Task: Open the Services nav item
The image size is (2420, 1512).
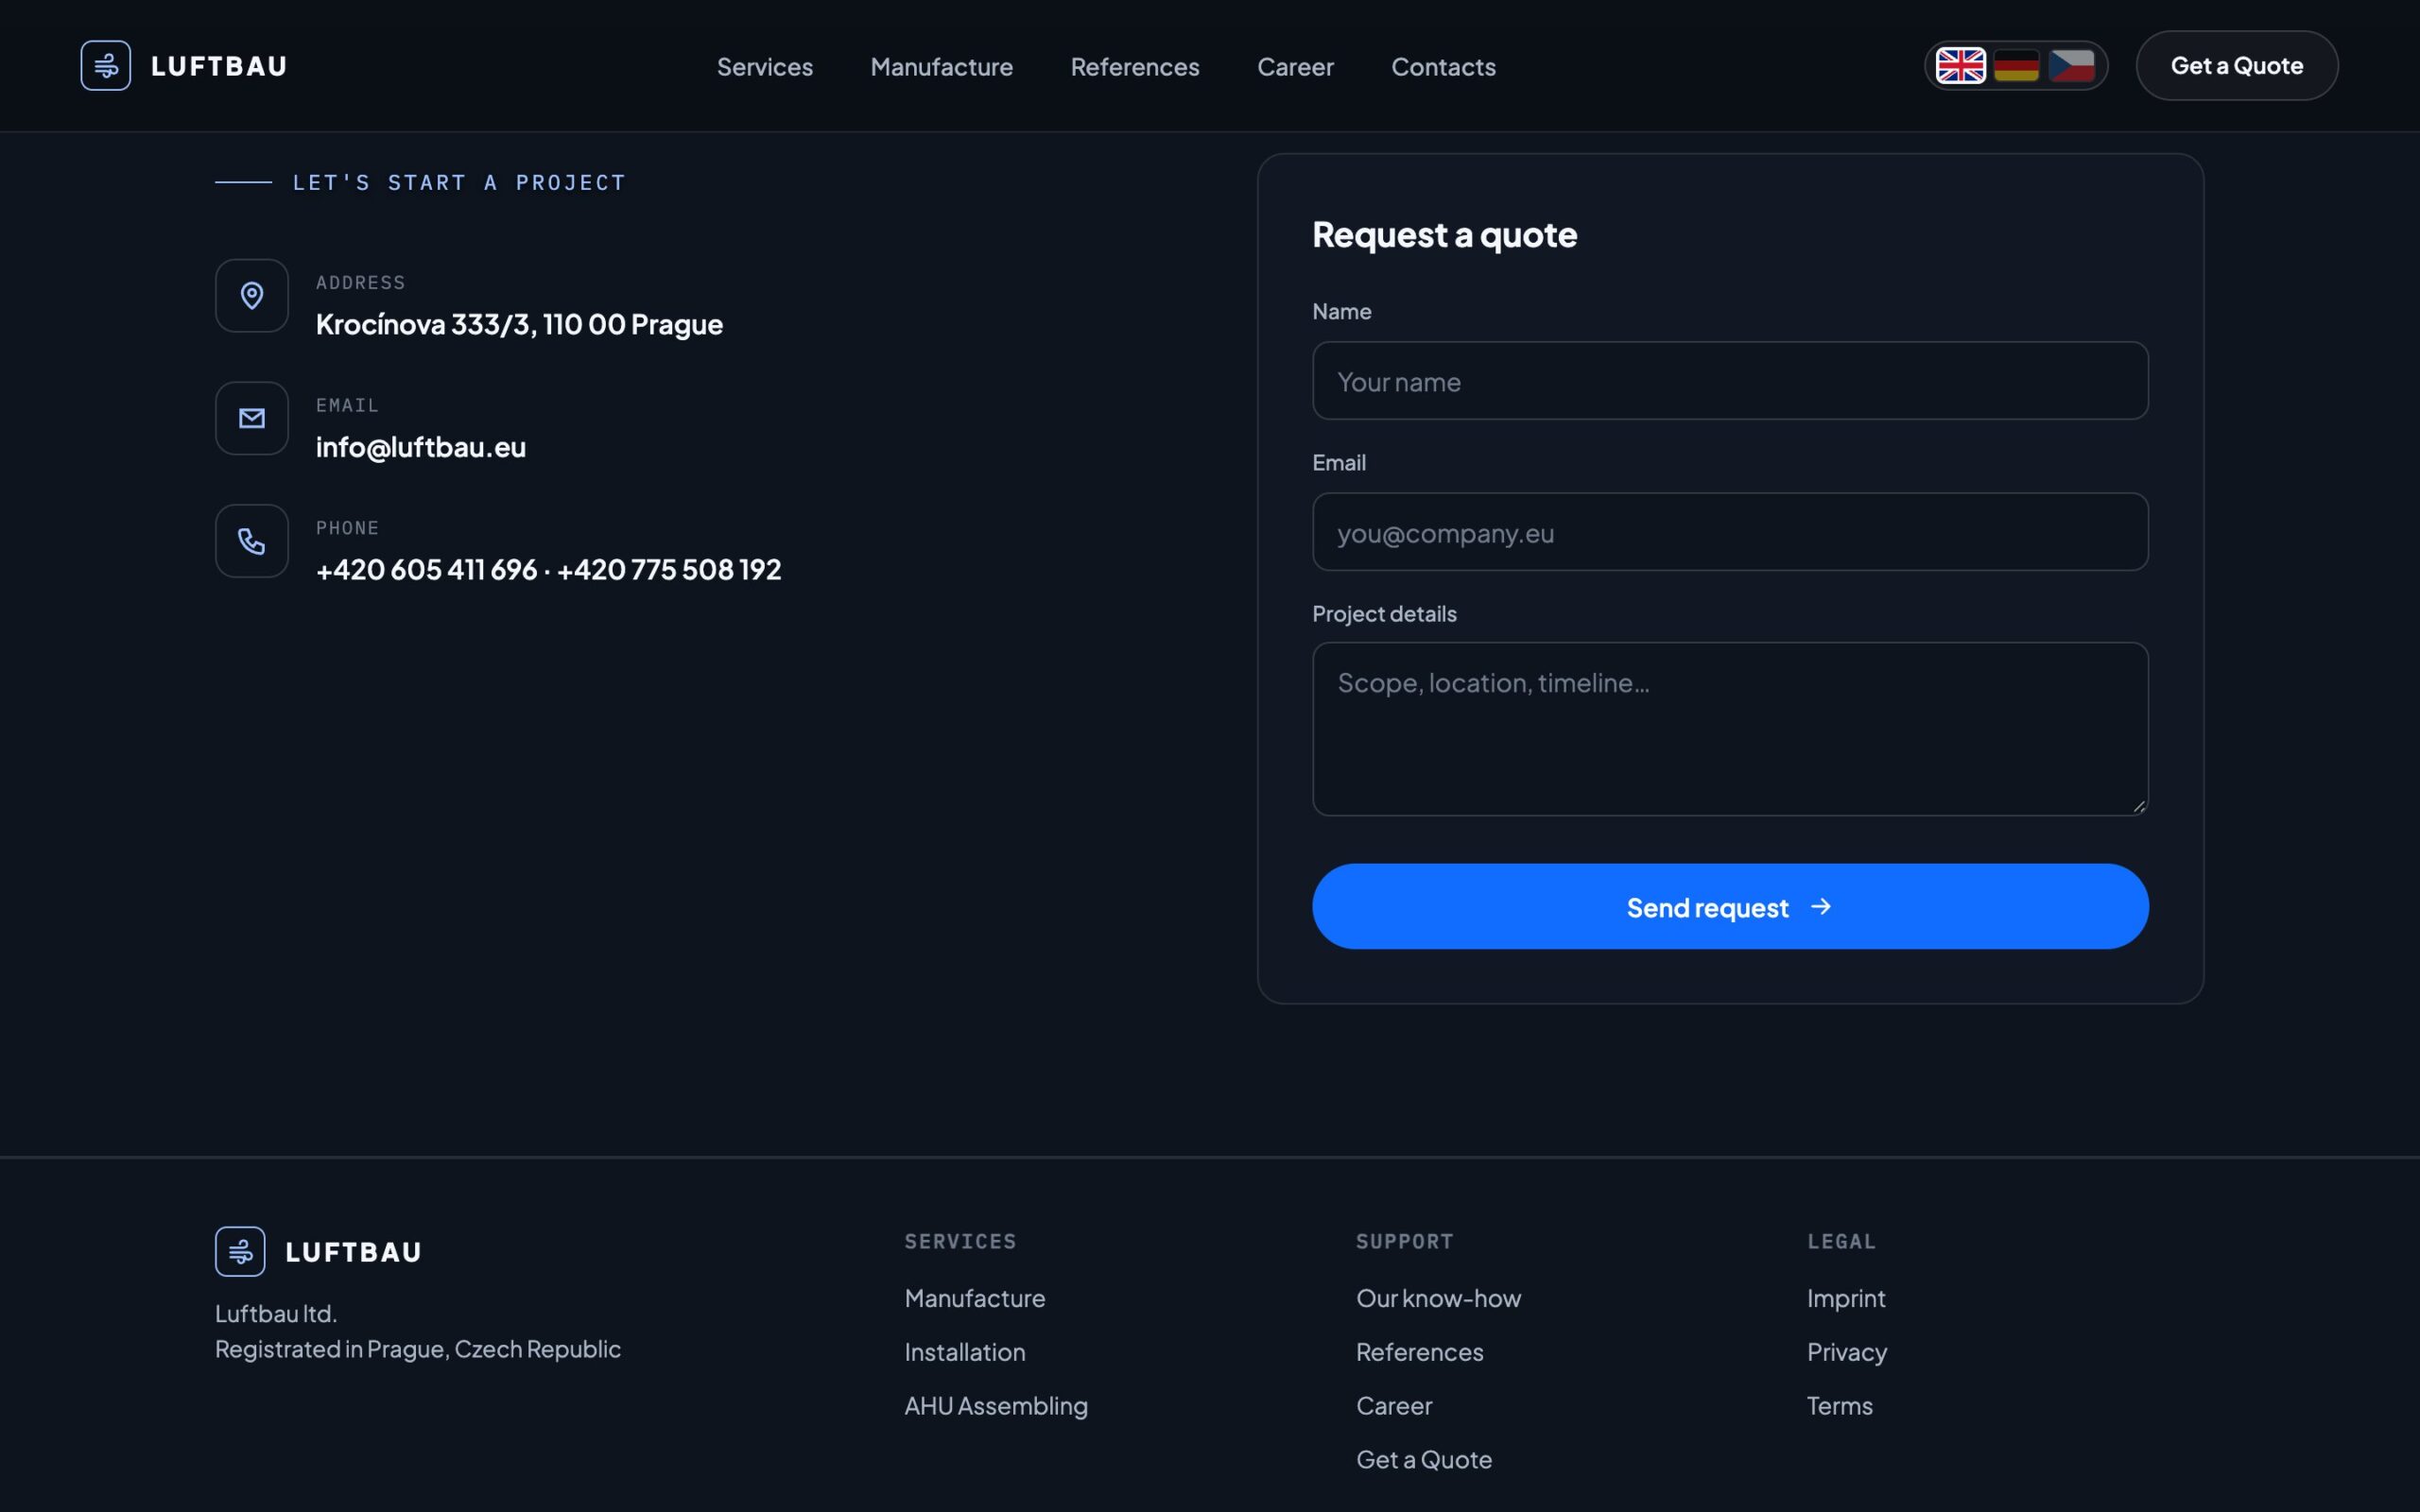Action: [x=765, y=66]
